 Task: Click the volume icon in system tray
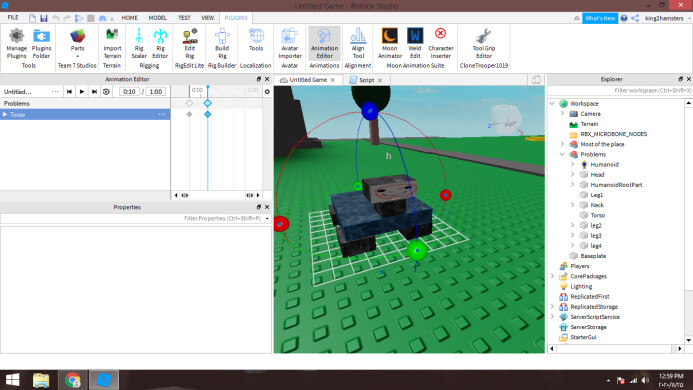point(645,380)
